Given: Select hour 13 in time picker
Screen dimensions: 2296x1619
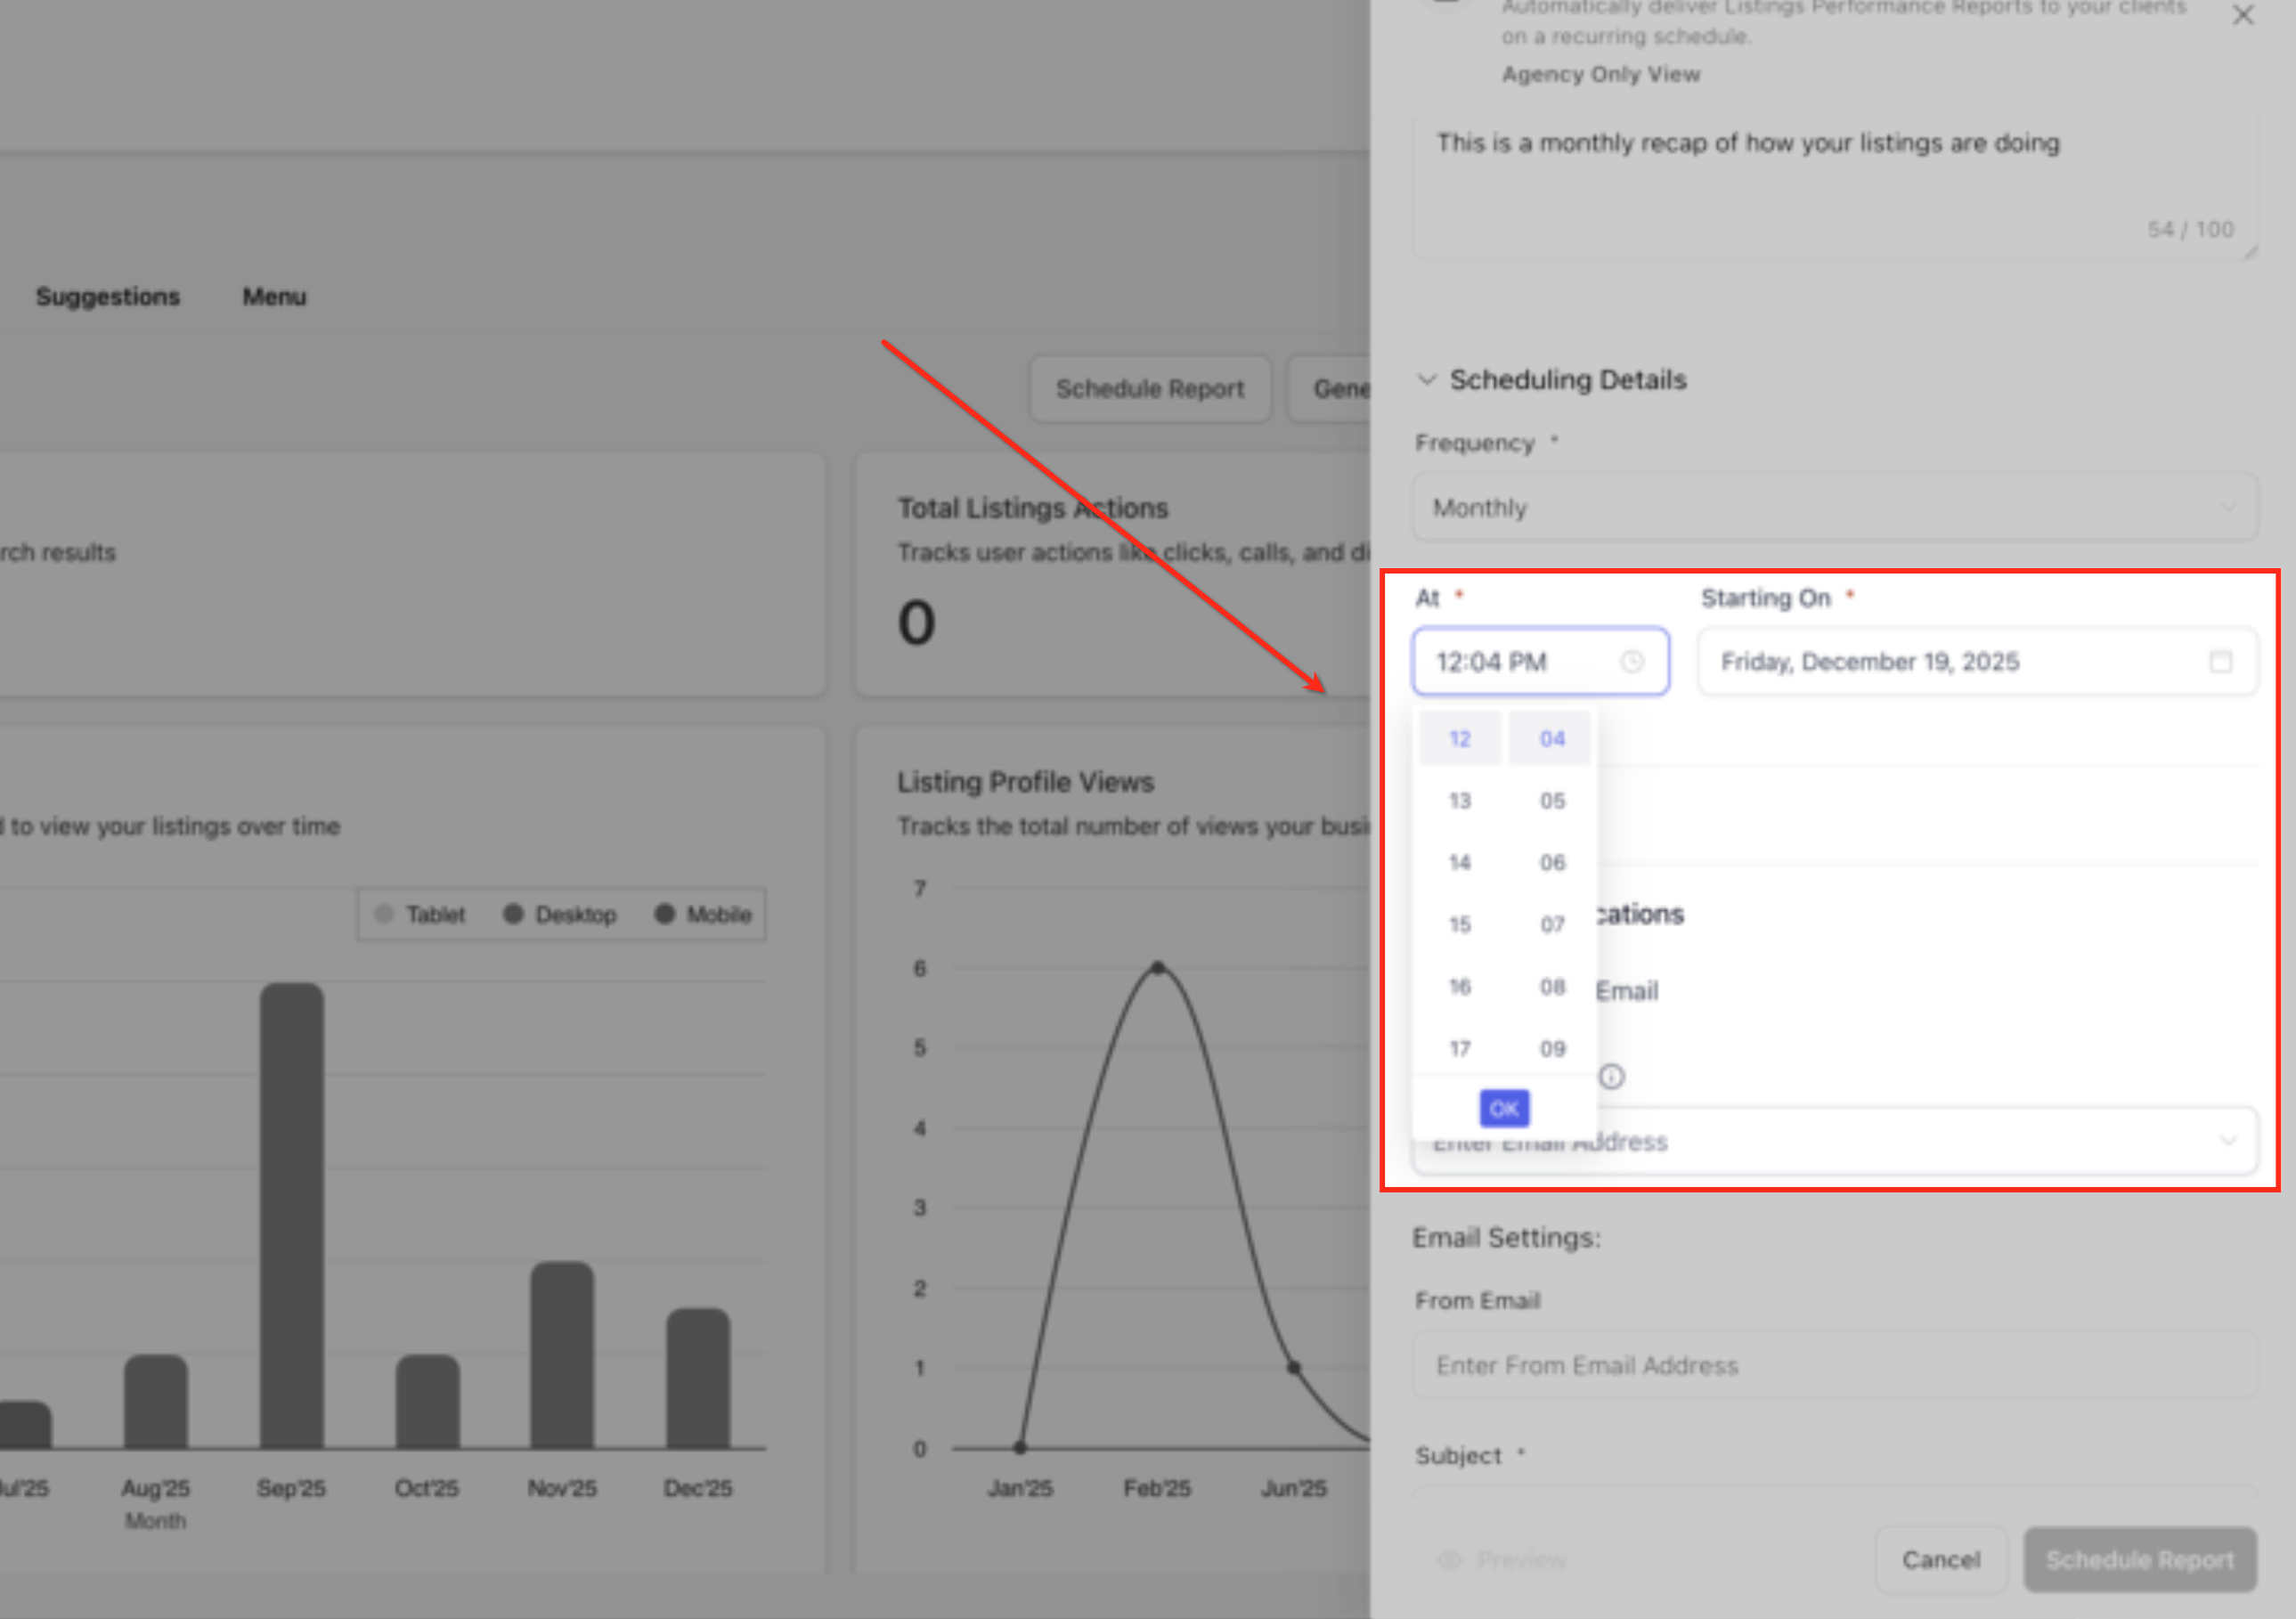Looking at the screenshot, I should (x=1459, y=800).
